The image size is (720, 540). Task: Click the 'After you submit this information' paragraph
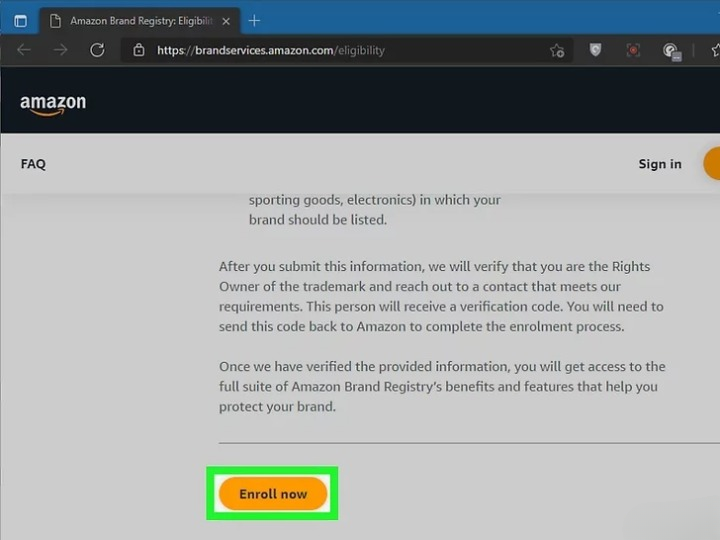pos(441,296)
